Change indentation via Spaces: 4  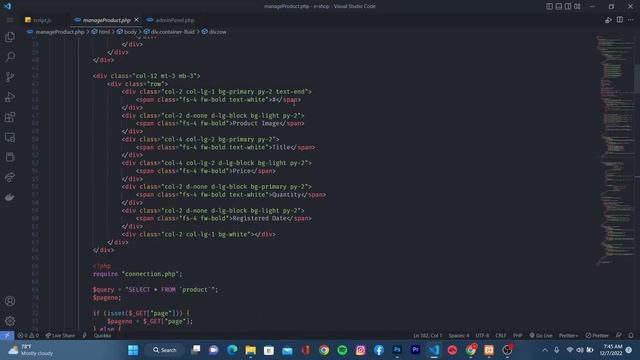pyautogui.click(x=459, y=336)
